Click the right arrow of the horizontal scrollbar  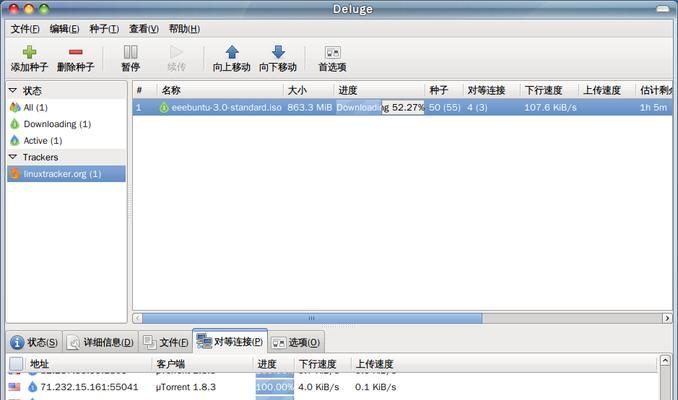coord(667,318)
